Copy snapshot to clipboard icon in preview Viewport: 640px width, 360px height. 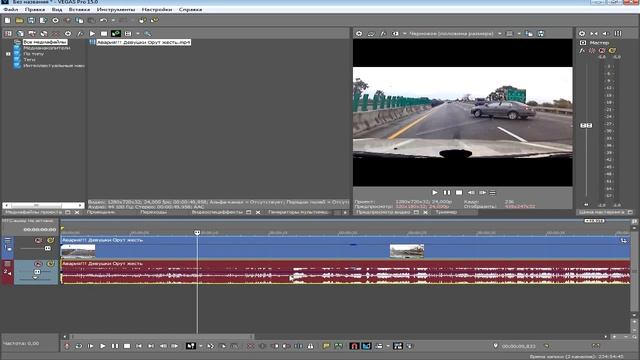point(529,33)
